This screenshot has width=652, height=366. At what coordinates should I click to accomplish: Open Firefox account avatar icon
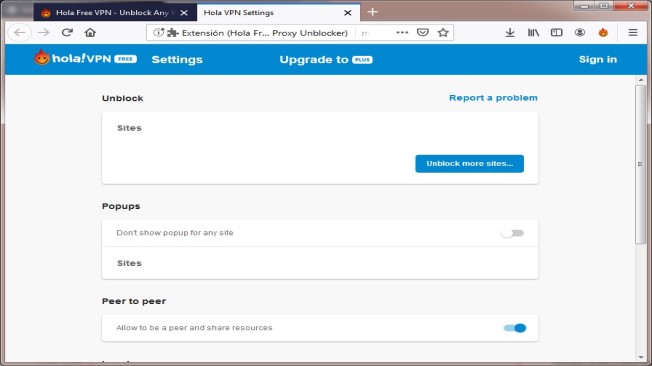coord(580,32)
